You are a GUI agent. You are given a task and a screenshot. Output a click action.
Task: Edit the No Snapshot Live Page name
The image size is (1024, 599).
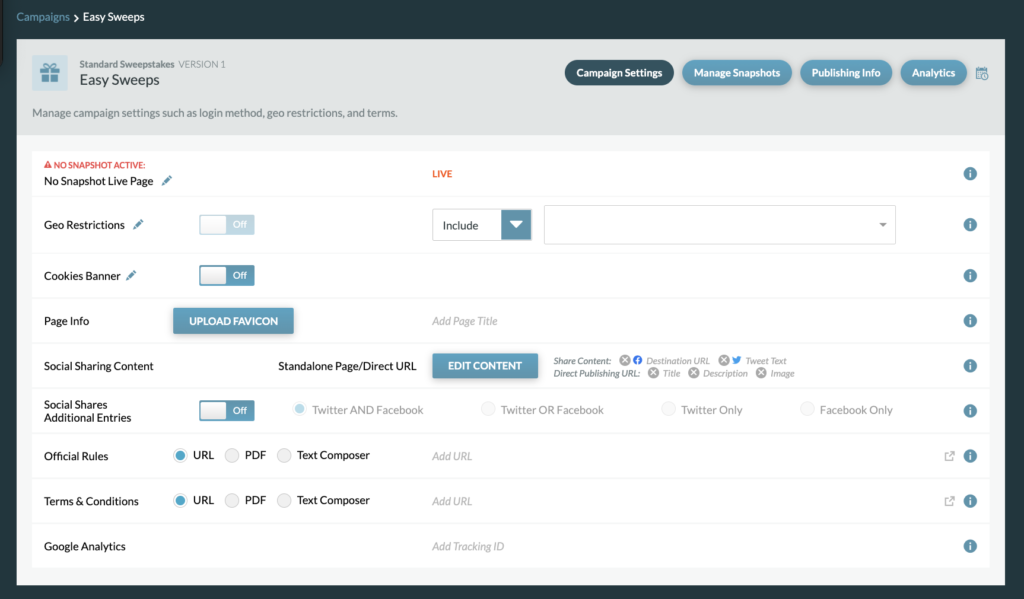pos(167,181)
